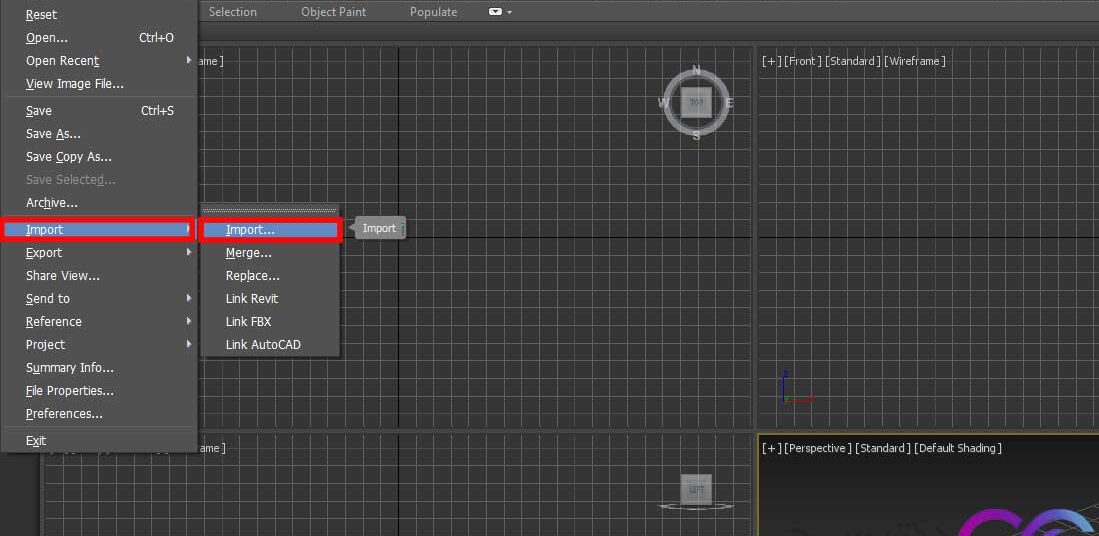Click Front viewport [Wireframe] shading label
This screenshot has height=536, width=1099.
915,62
